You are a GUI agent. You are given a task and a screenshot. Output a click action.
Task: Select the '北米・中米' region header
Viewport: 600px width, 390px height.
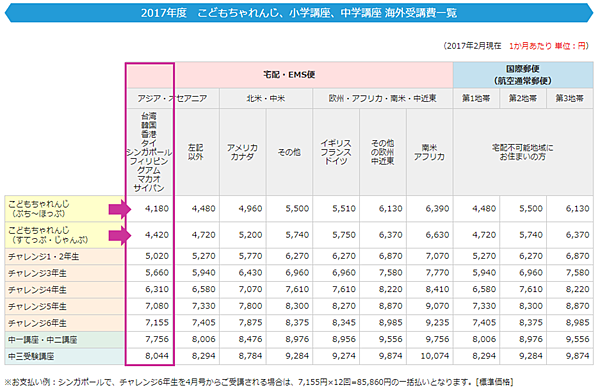266,98
